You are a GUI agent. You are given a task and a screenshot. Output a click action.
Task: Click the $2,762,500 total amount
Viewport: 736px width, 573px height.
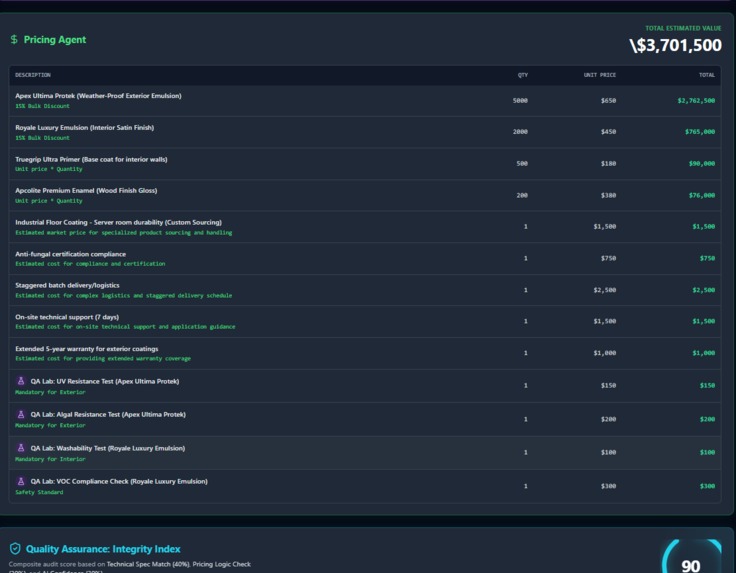pyautogui.click(x=696, y=100)
